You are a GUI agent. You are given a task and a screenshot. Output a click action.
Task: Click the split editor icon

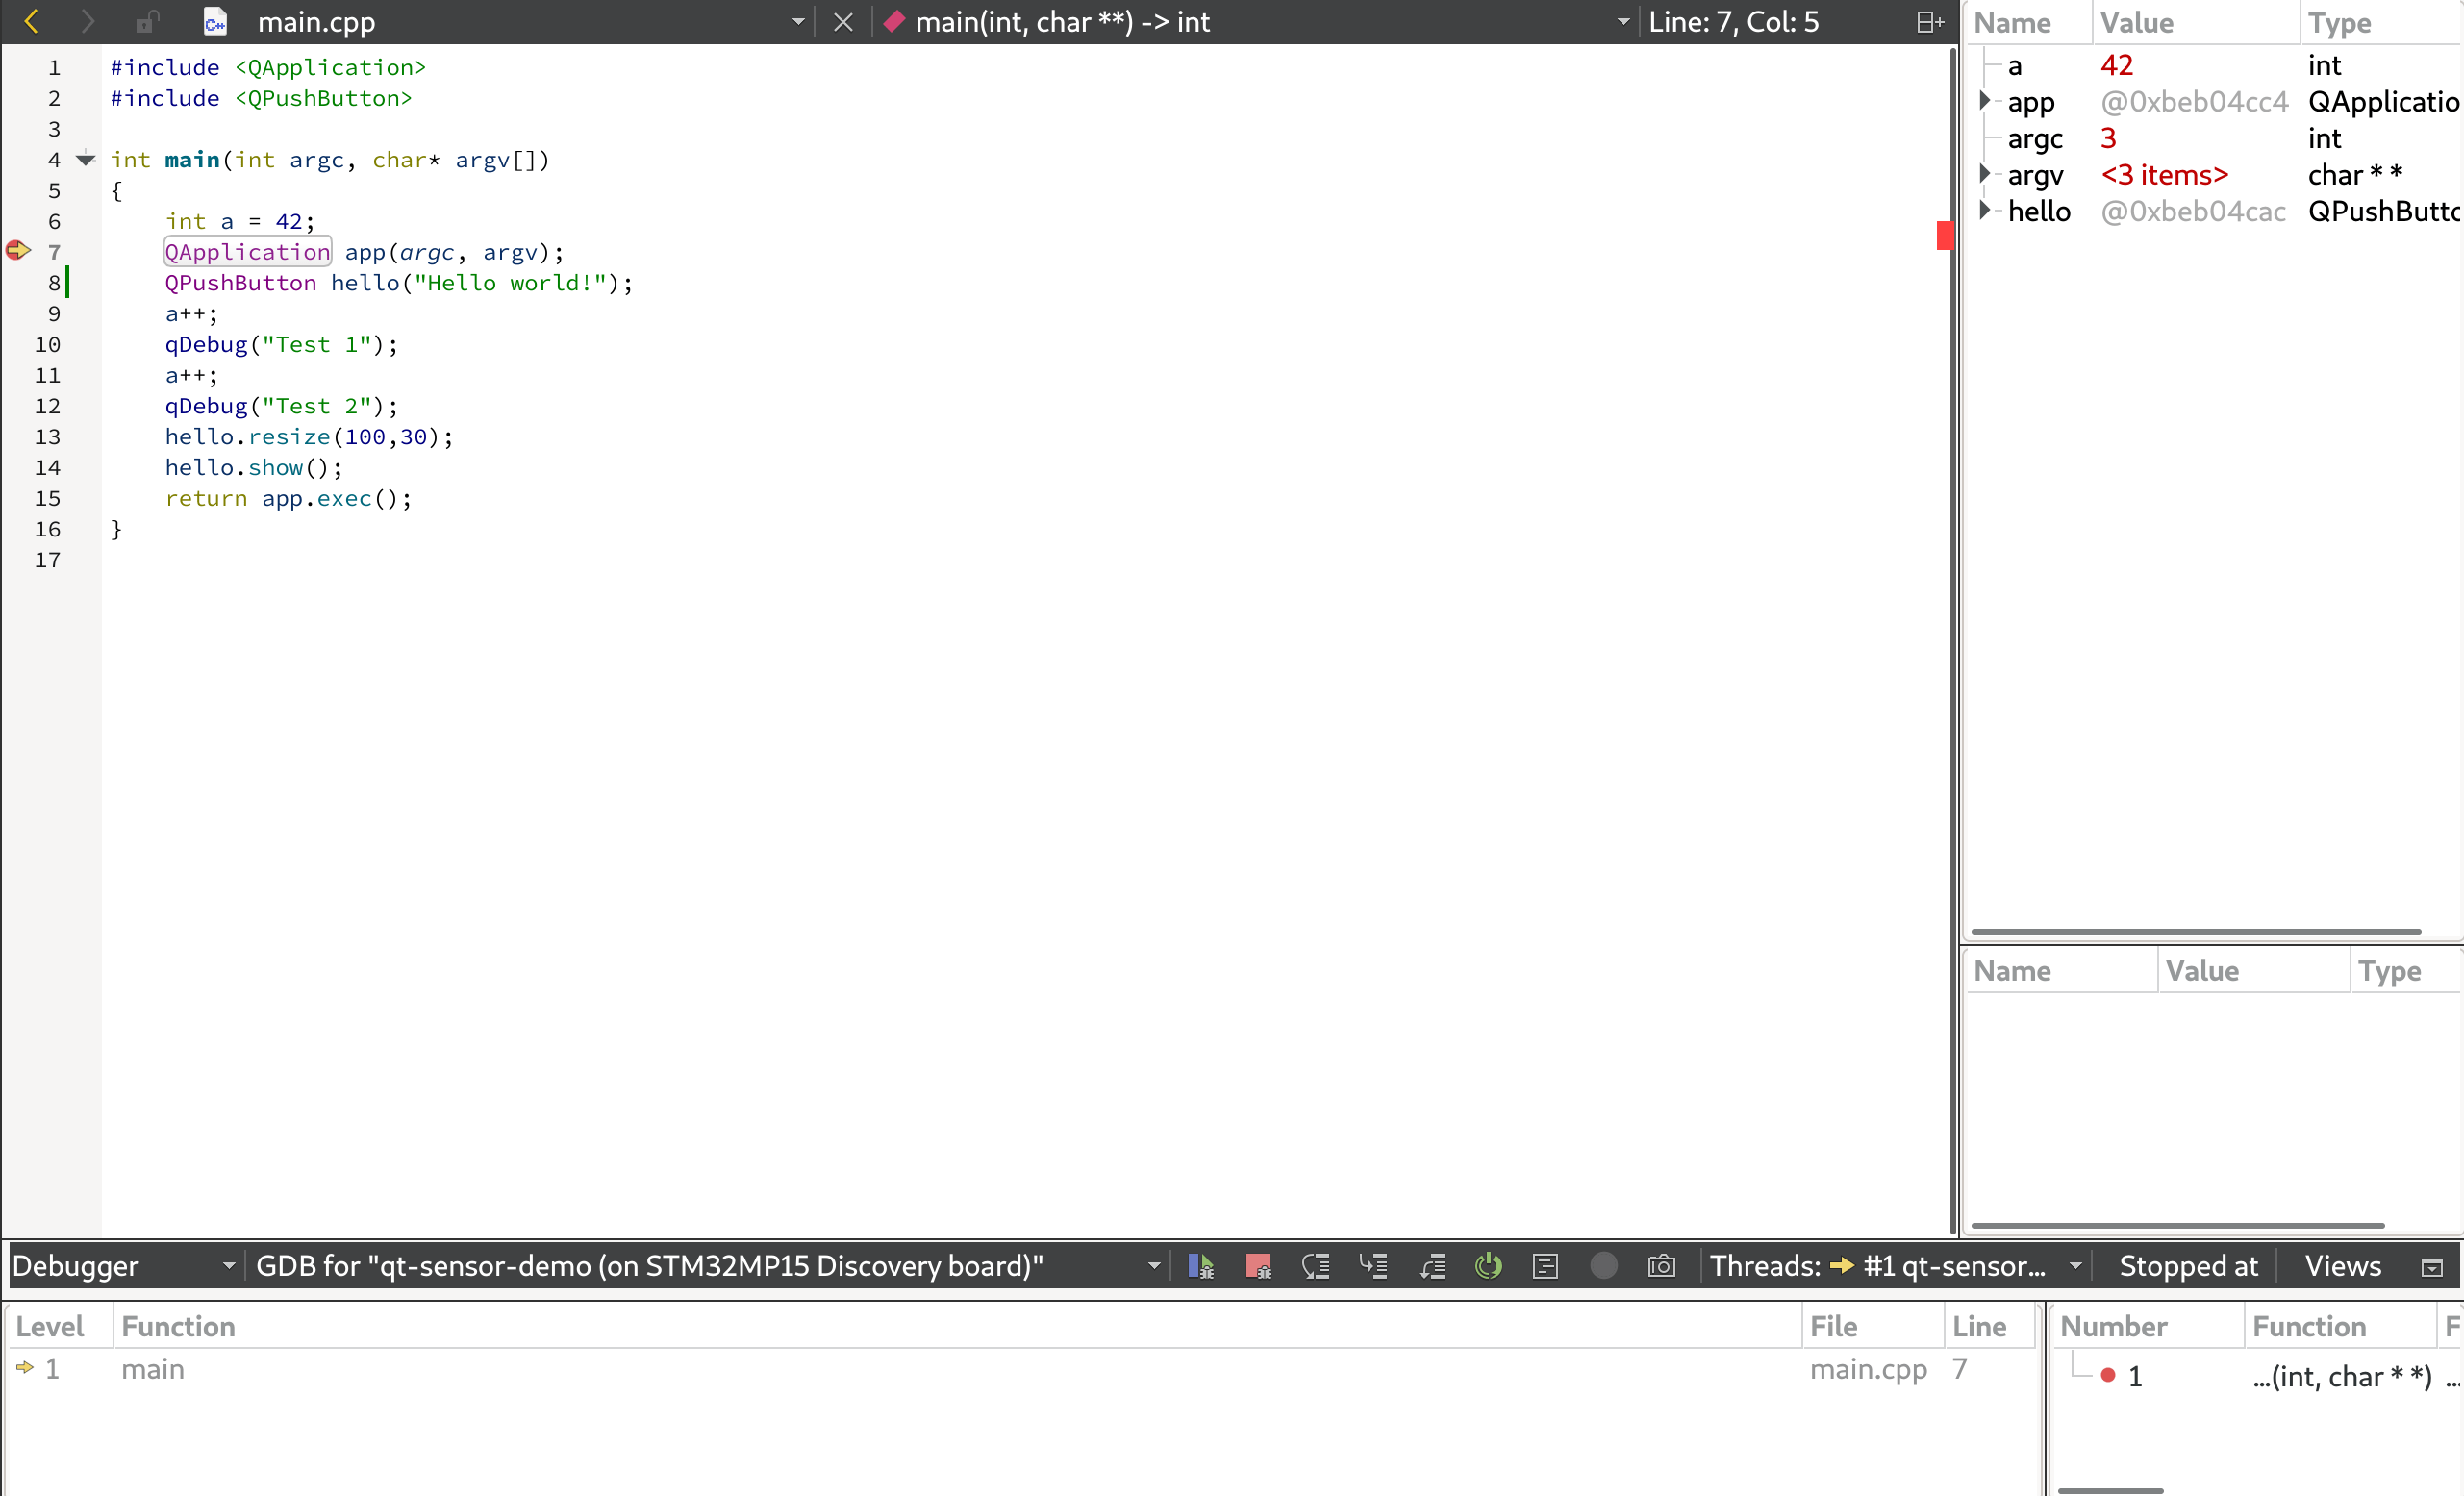pos(1929,22)
